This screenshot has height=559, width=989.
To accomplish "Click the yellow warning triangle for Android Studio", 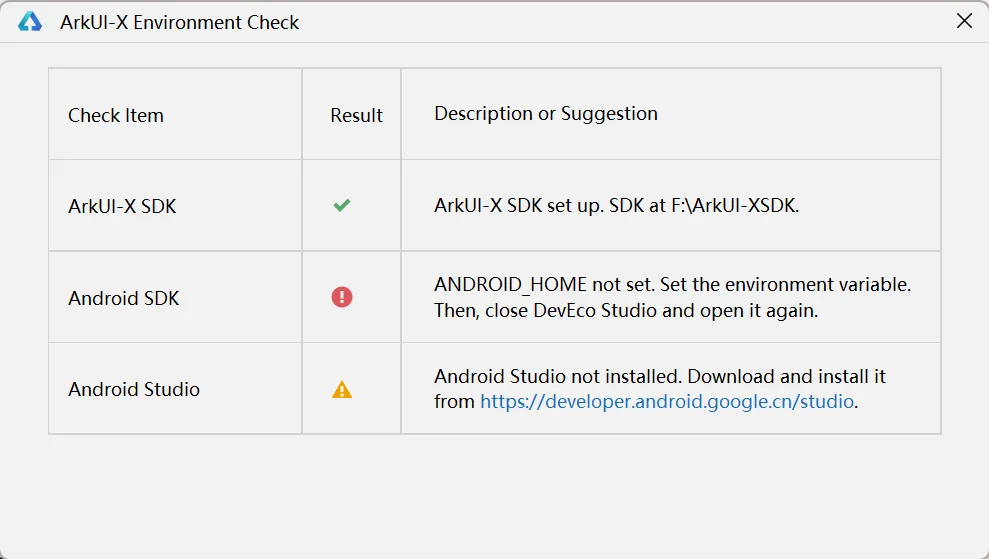I will tap(342, 389).
